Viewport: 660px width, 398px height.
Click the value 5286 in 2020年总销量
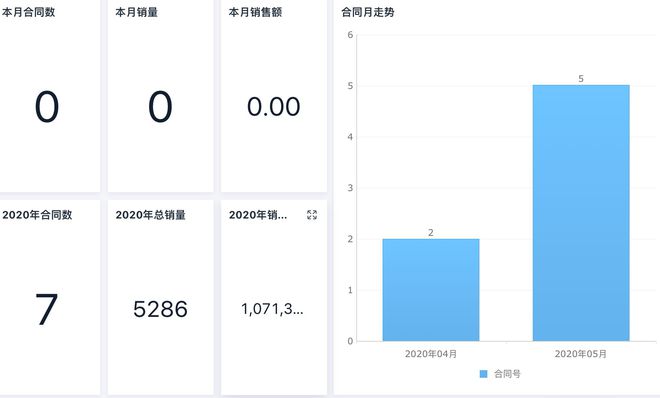[x=160, y=309]
